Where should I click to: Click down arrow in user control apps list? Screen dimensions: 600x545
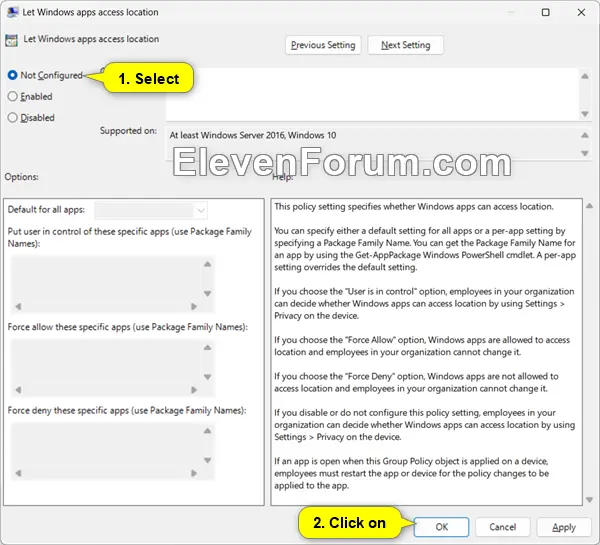(x=207, y=294)
